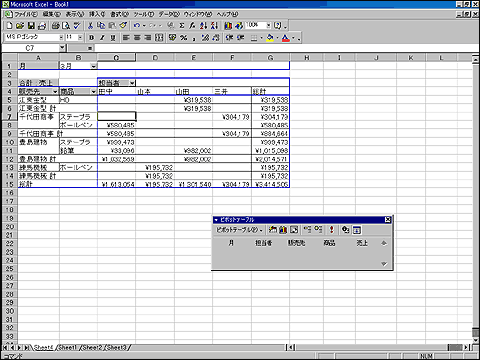Select the 売上 field button in PivotTable toolbar
Image resolution: width=480 pixels, height=360 pixels.
click(362, 243)
